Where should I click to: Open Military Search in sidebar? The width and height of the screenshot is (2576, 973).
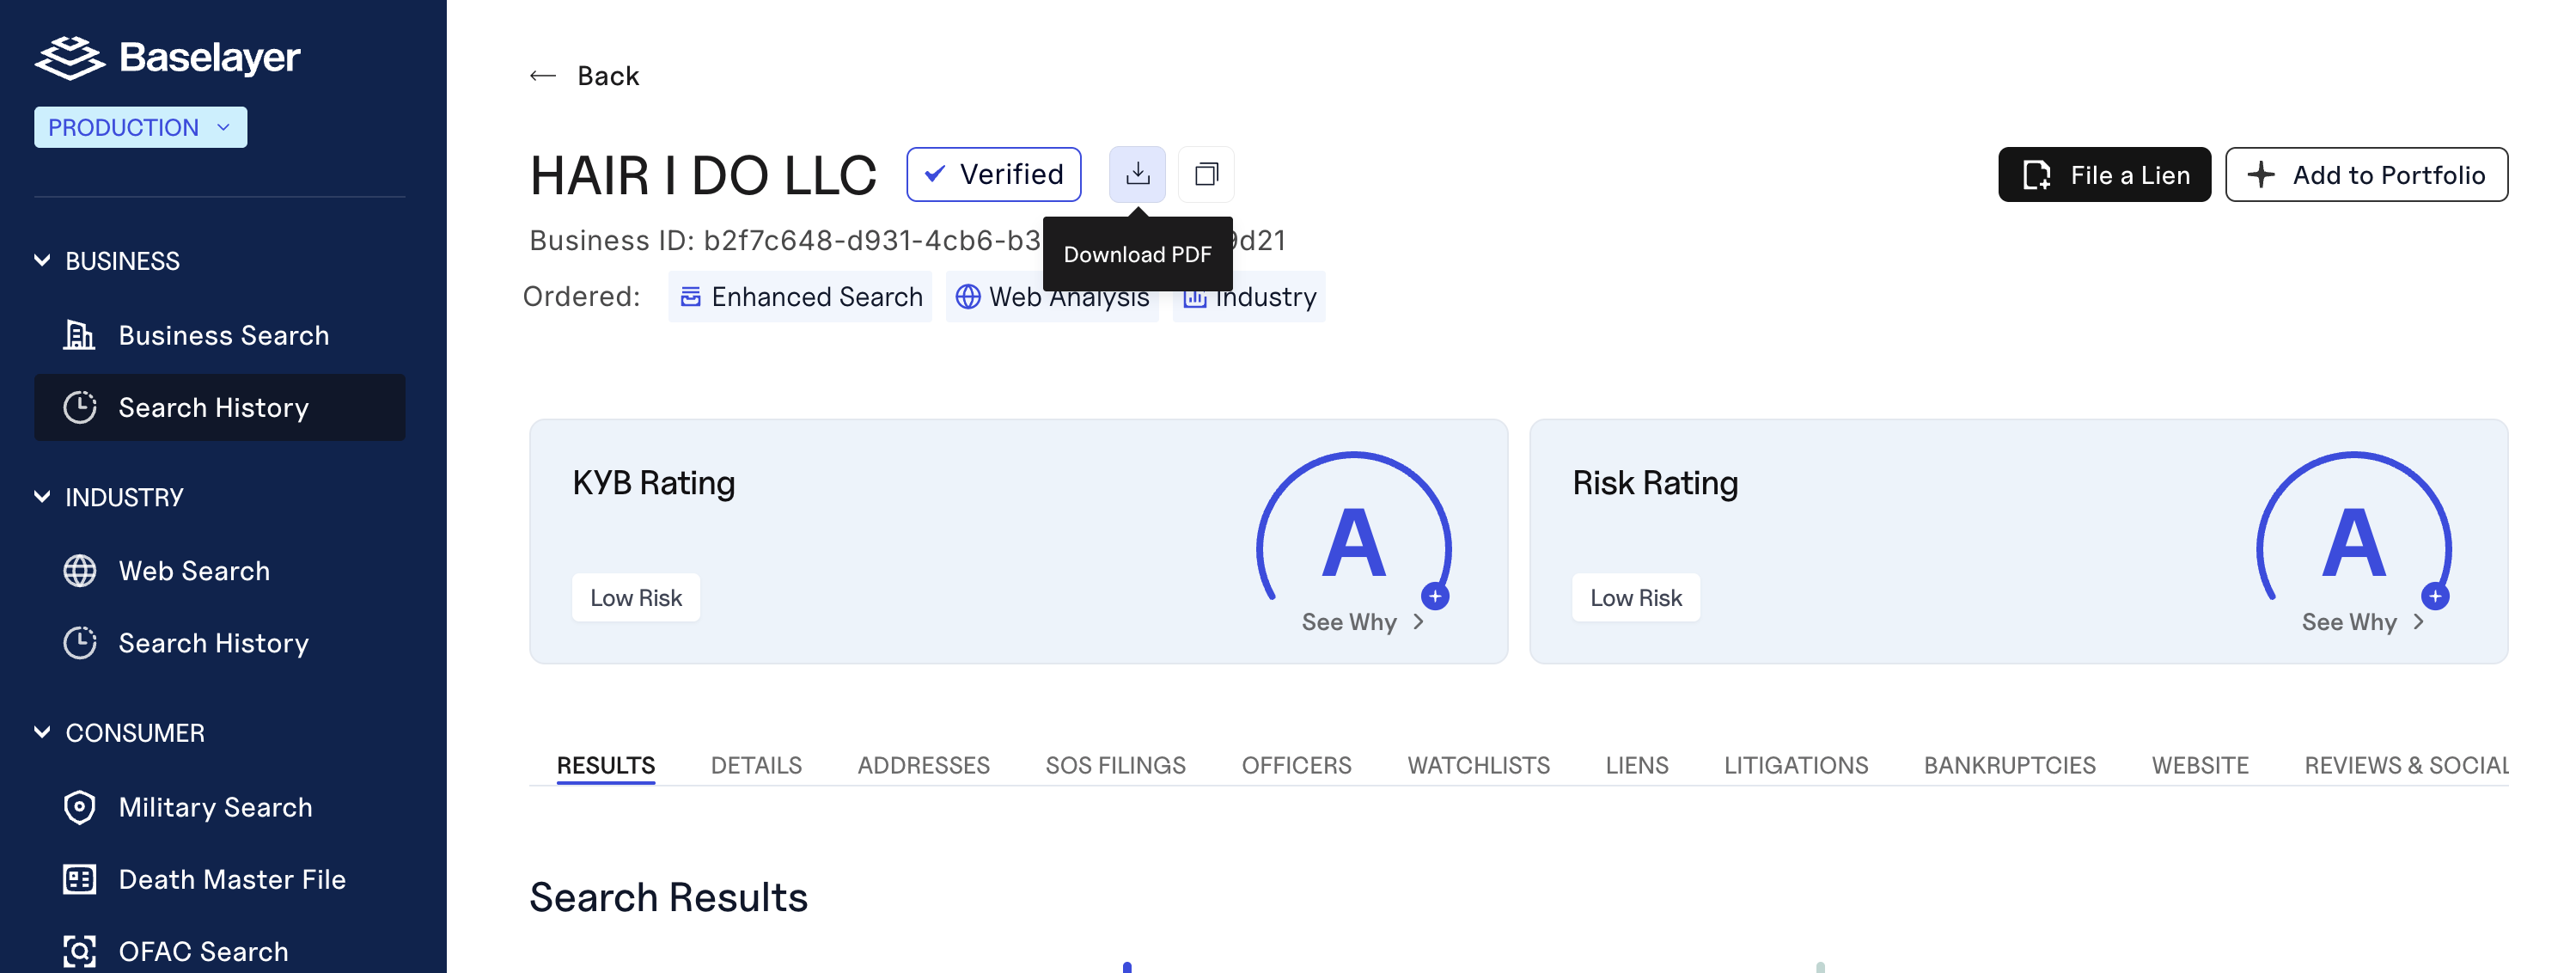pos(215,807)
